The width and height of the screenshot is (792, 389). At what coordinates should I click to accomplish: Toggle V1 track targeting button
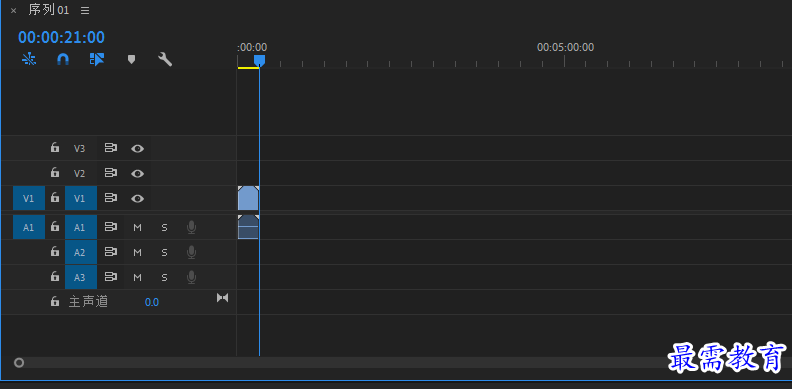pos(81,199)
